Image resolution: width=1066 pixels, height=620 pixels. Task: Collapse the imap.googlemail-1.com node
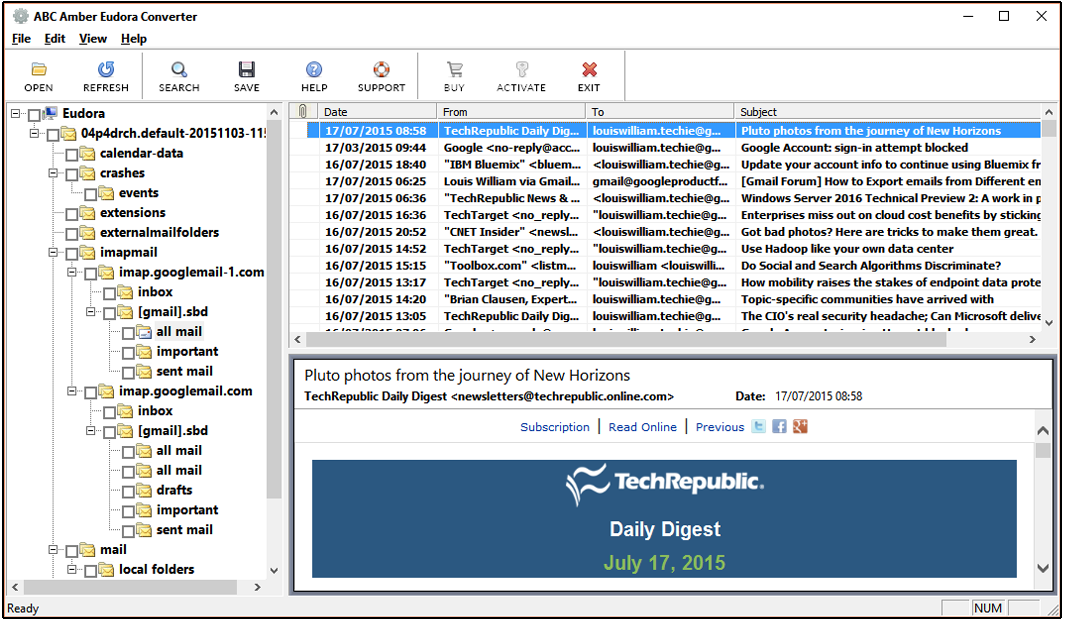click(x=71, y=273)
